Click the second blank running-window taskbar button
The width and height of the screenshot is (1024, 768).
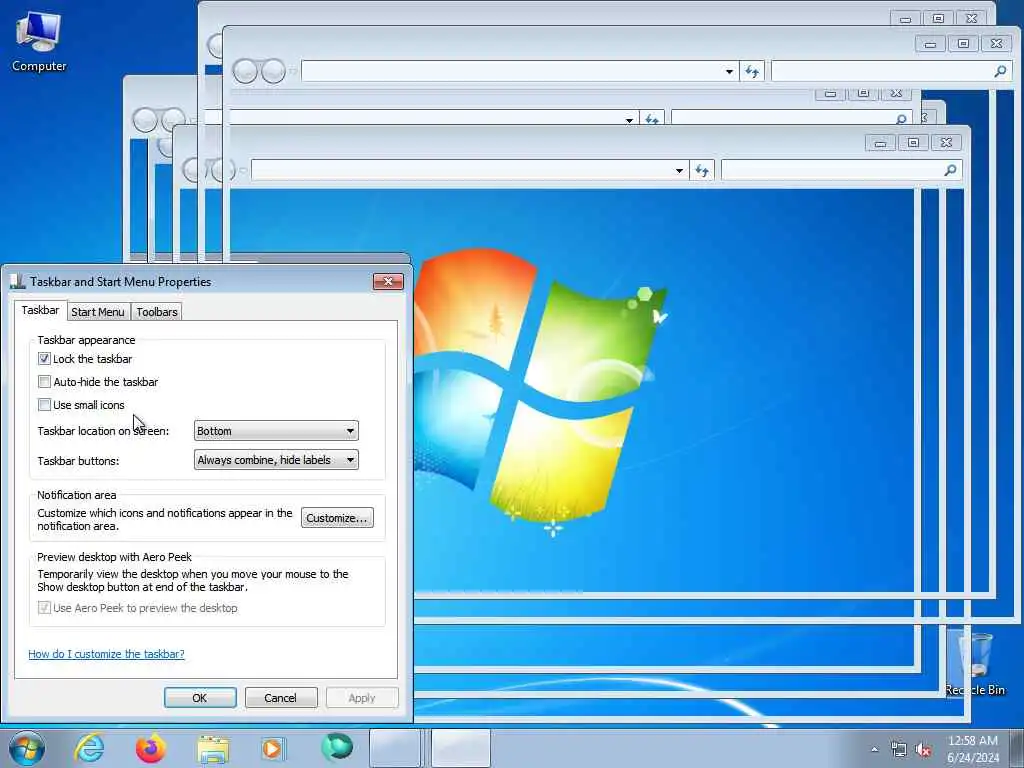tap(460, 748)
